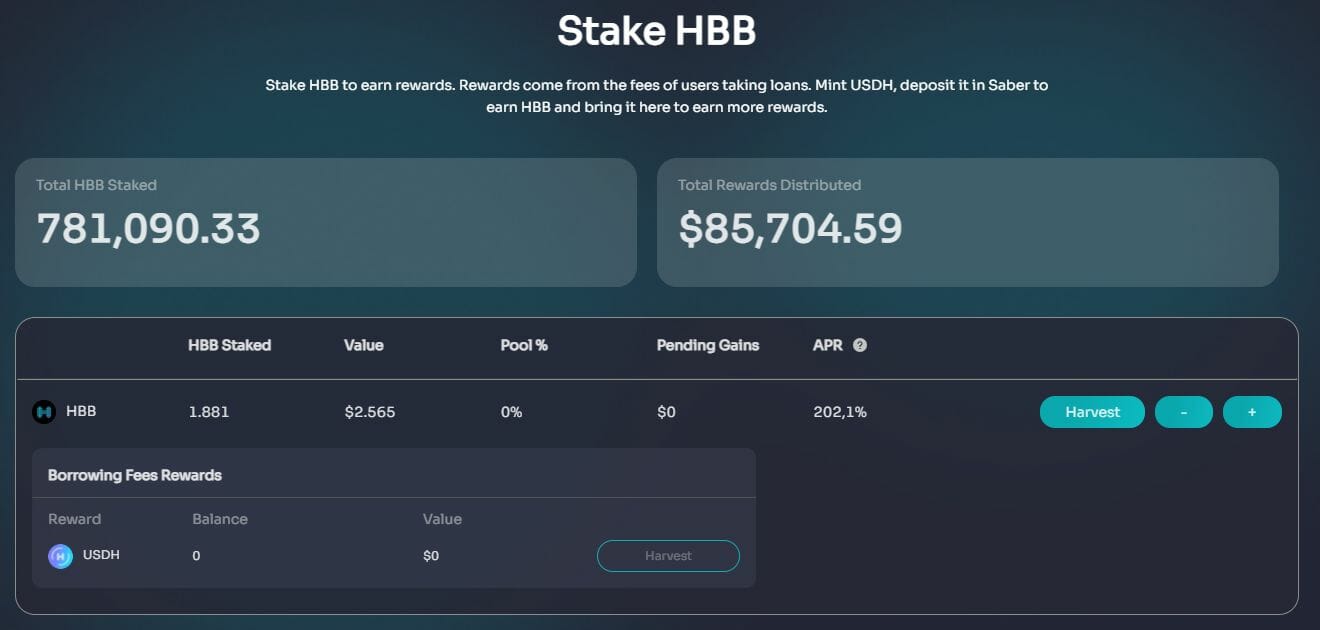Click the $2.565 staked value
This screenshot has height=630, width=1320.
coord(370,412)
